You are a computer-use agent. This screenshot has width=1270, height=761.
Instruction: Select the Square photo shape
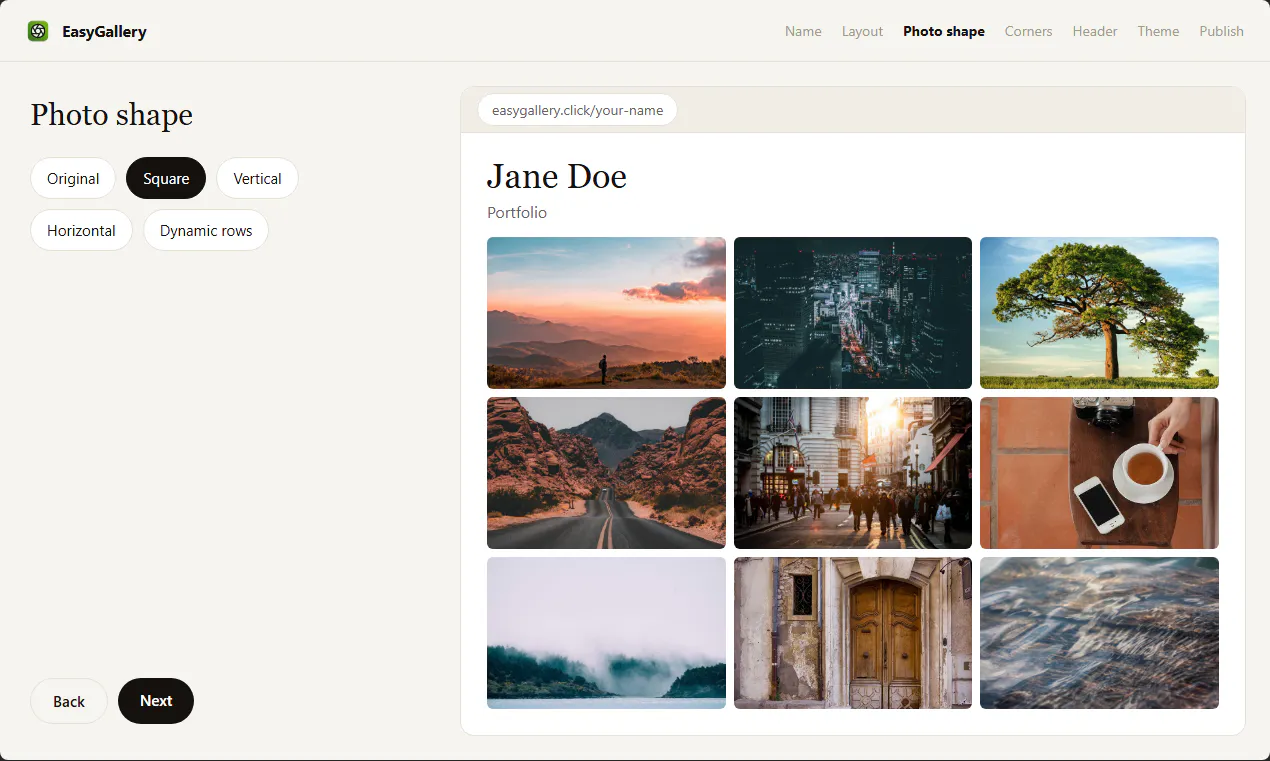tap(166, 178)
